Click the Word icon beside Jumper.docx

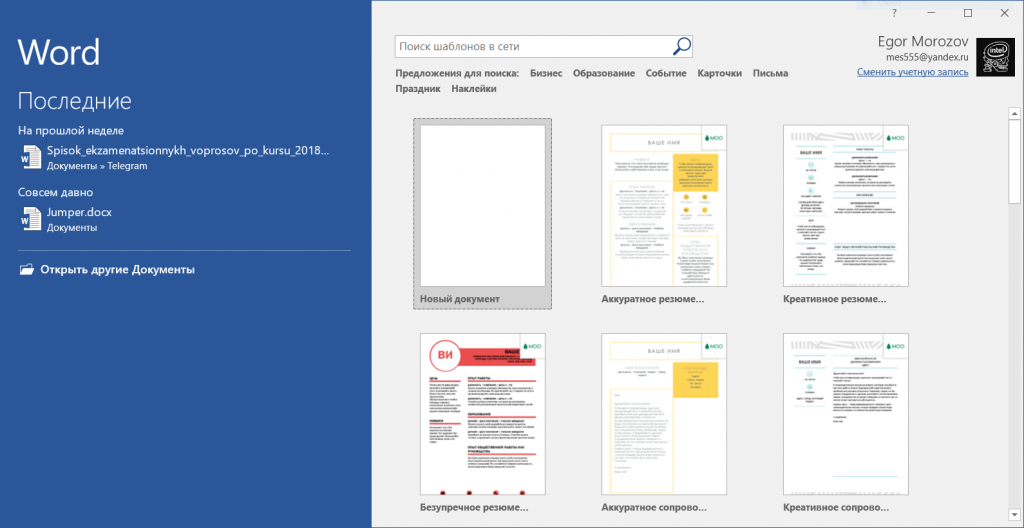tap(31, 219)
